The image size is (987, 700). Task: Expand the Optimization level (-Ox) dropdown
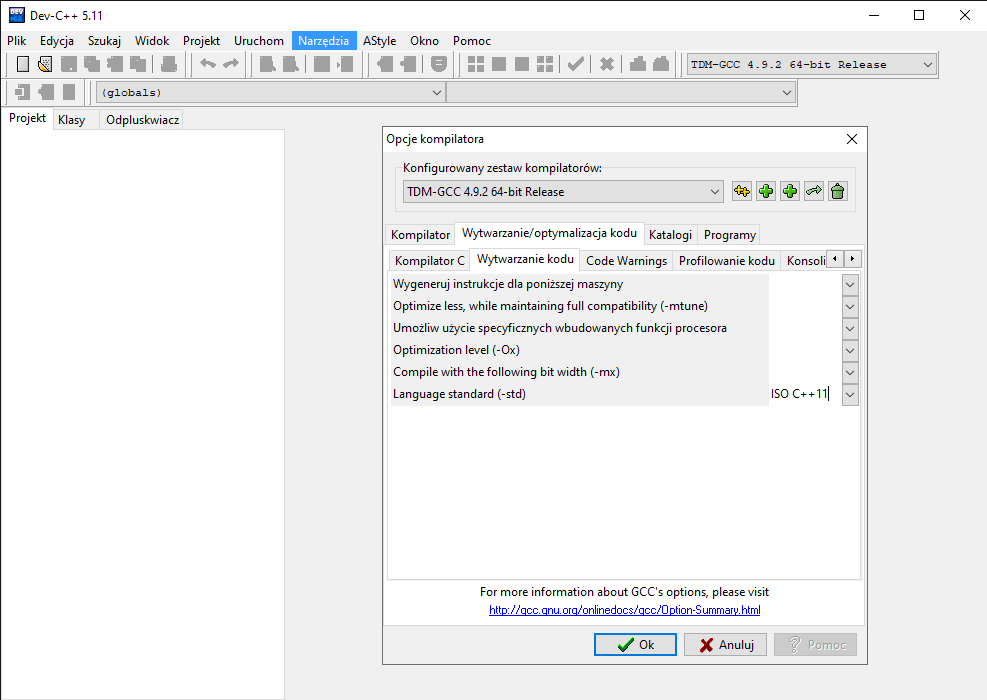tap(850, 350)
